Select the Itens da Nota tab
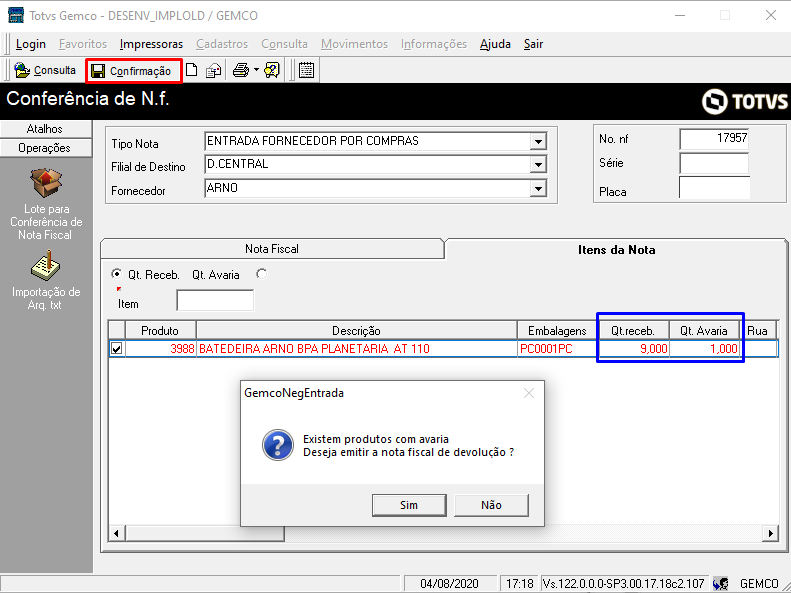The width and height of the screenshot is (791, 593). click(616, 250)
